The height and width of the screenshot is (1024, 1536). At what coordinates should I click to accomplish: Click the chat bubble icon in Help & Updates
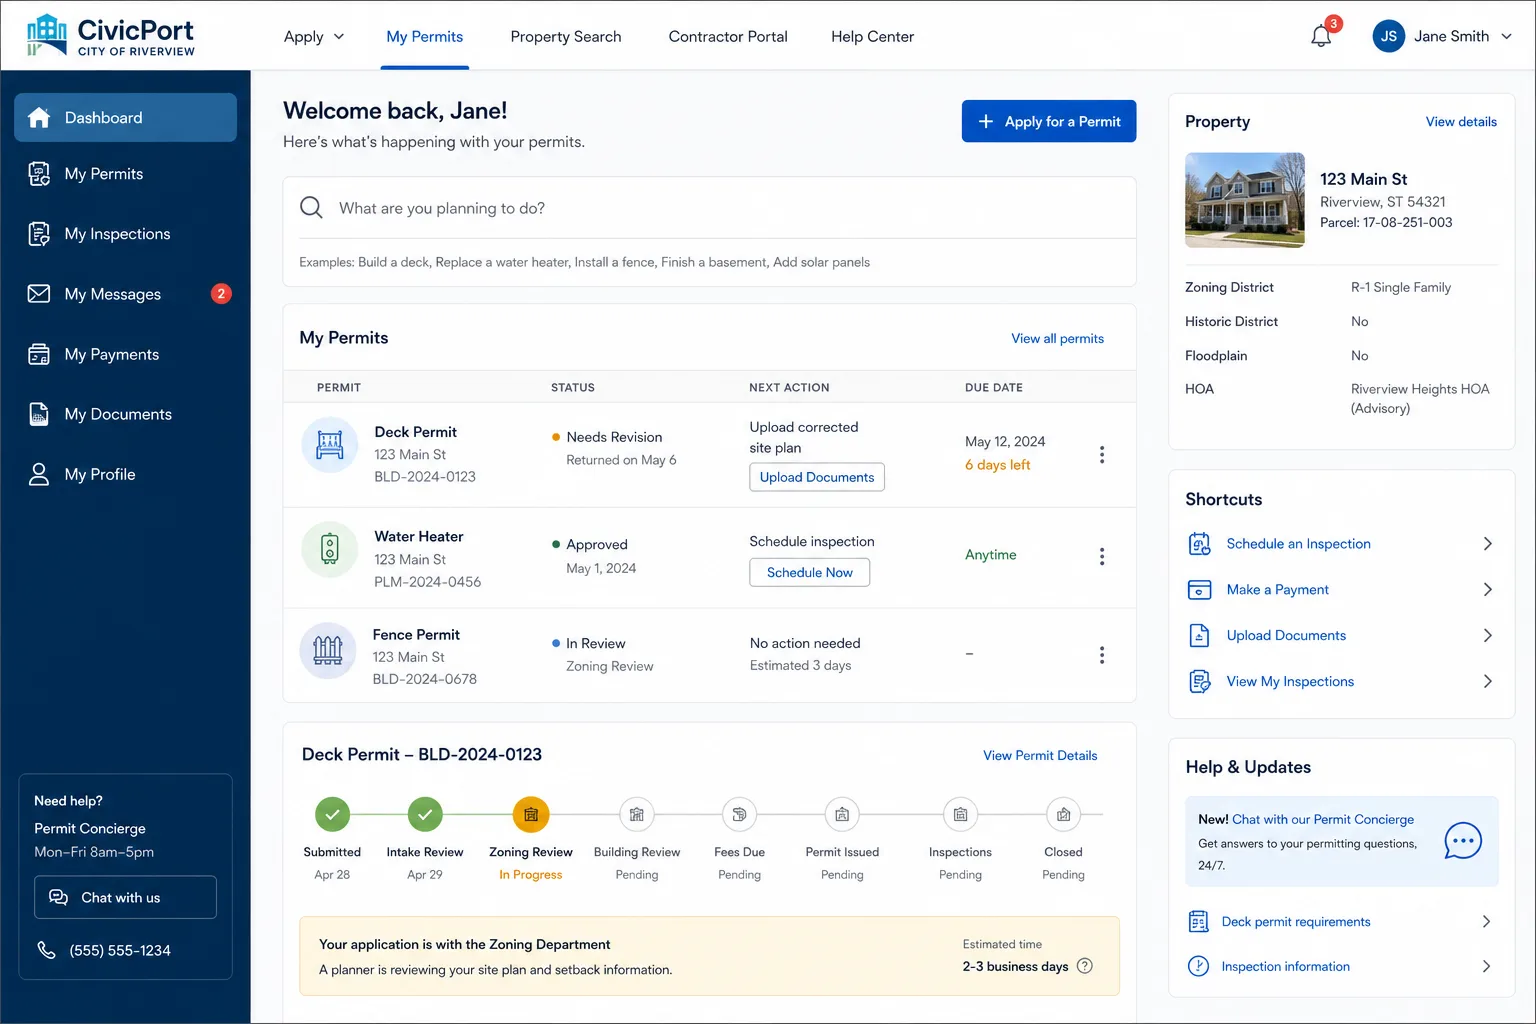click(x=1463, y=841)
